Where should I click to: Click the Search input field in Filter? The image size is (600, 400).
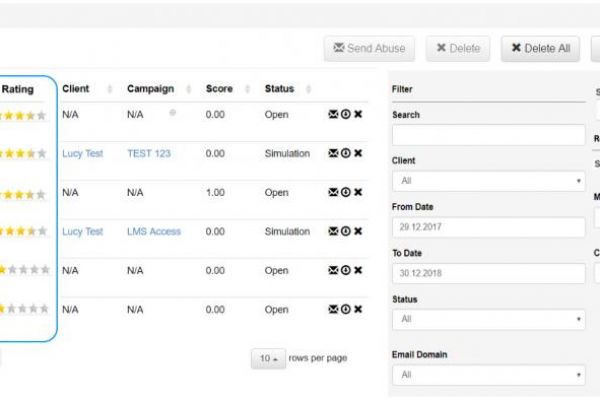[488, 135]
